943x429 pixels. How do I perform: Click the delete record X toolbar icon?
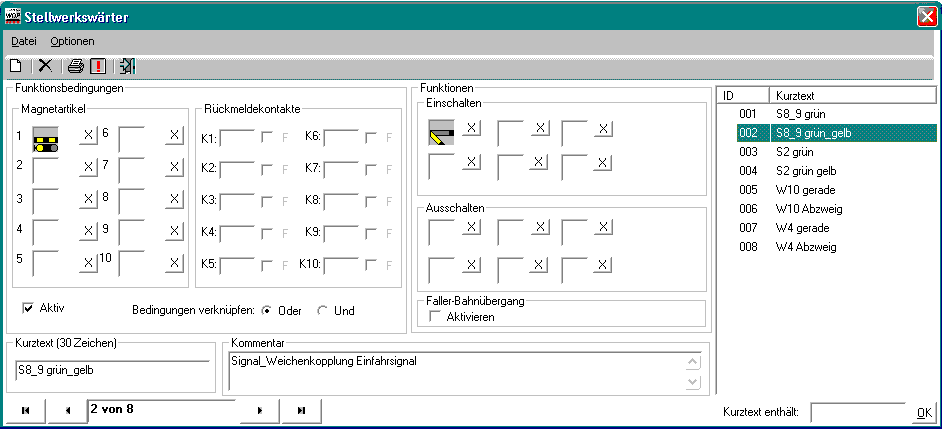click(x=45, y=66)
